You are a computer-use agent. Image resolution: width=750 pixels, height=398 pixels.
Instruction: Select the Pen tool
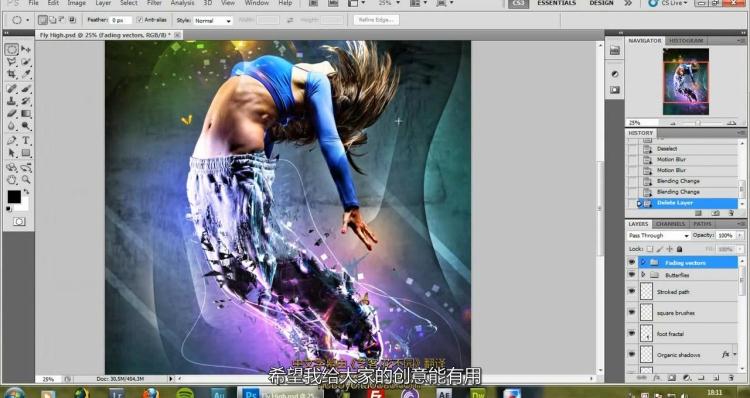pos(11,140)
